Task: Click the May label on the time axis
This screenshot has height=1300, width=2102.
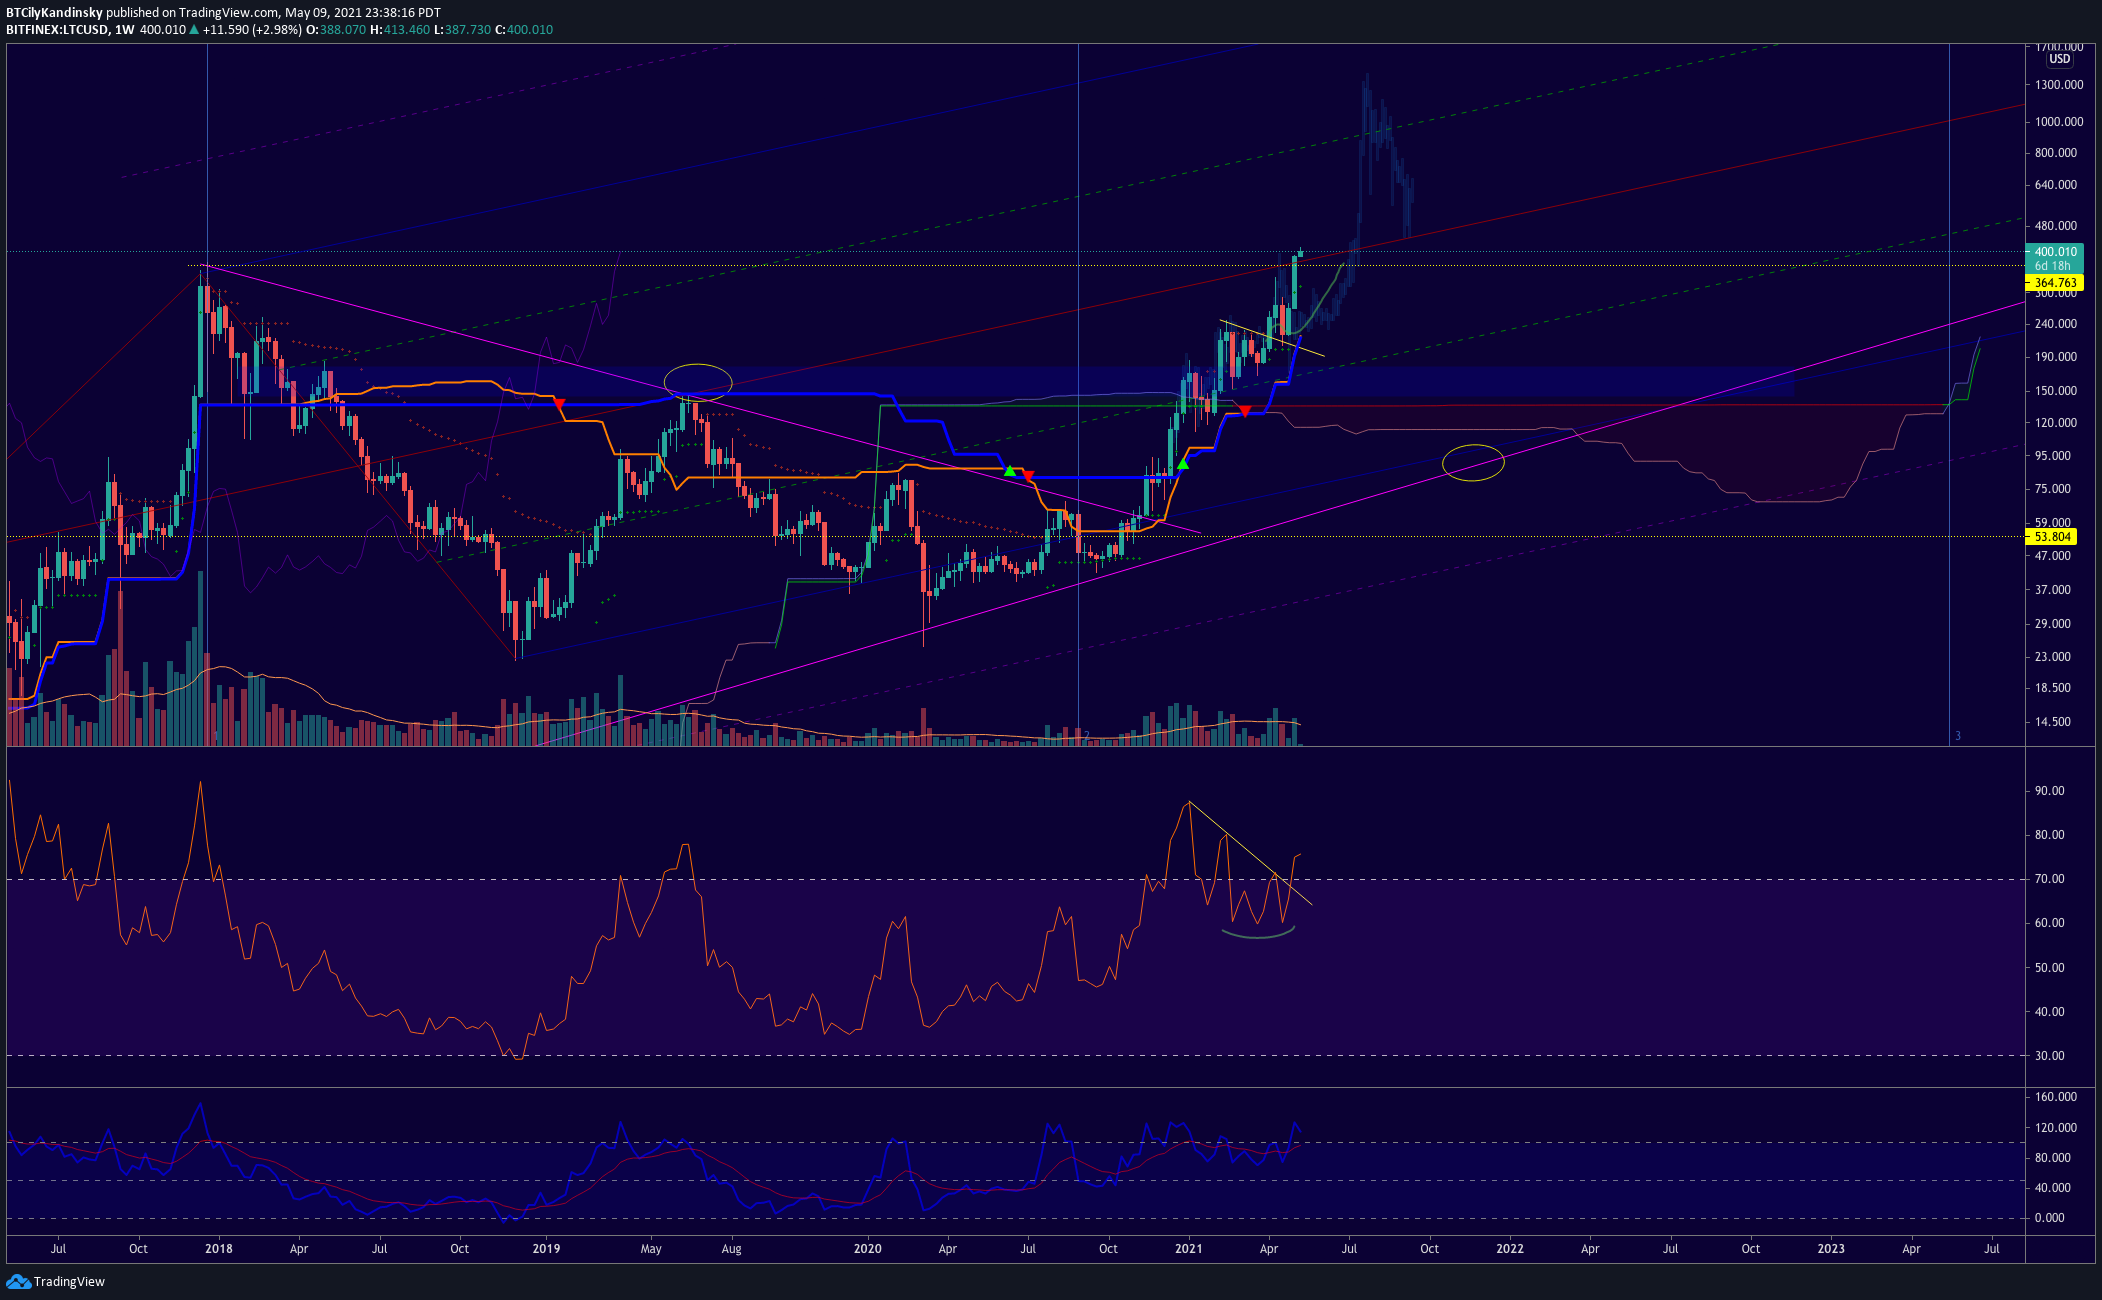Action: (651, 1249)
